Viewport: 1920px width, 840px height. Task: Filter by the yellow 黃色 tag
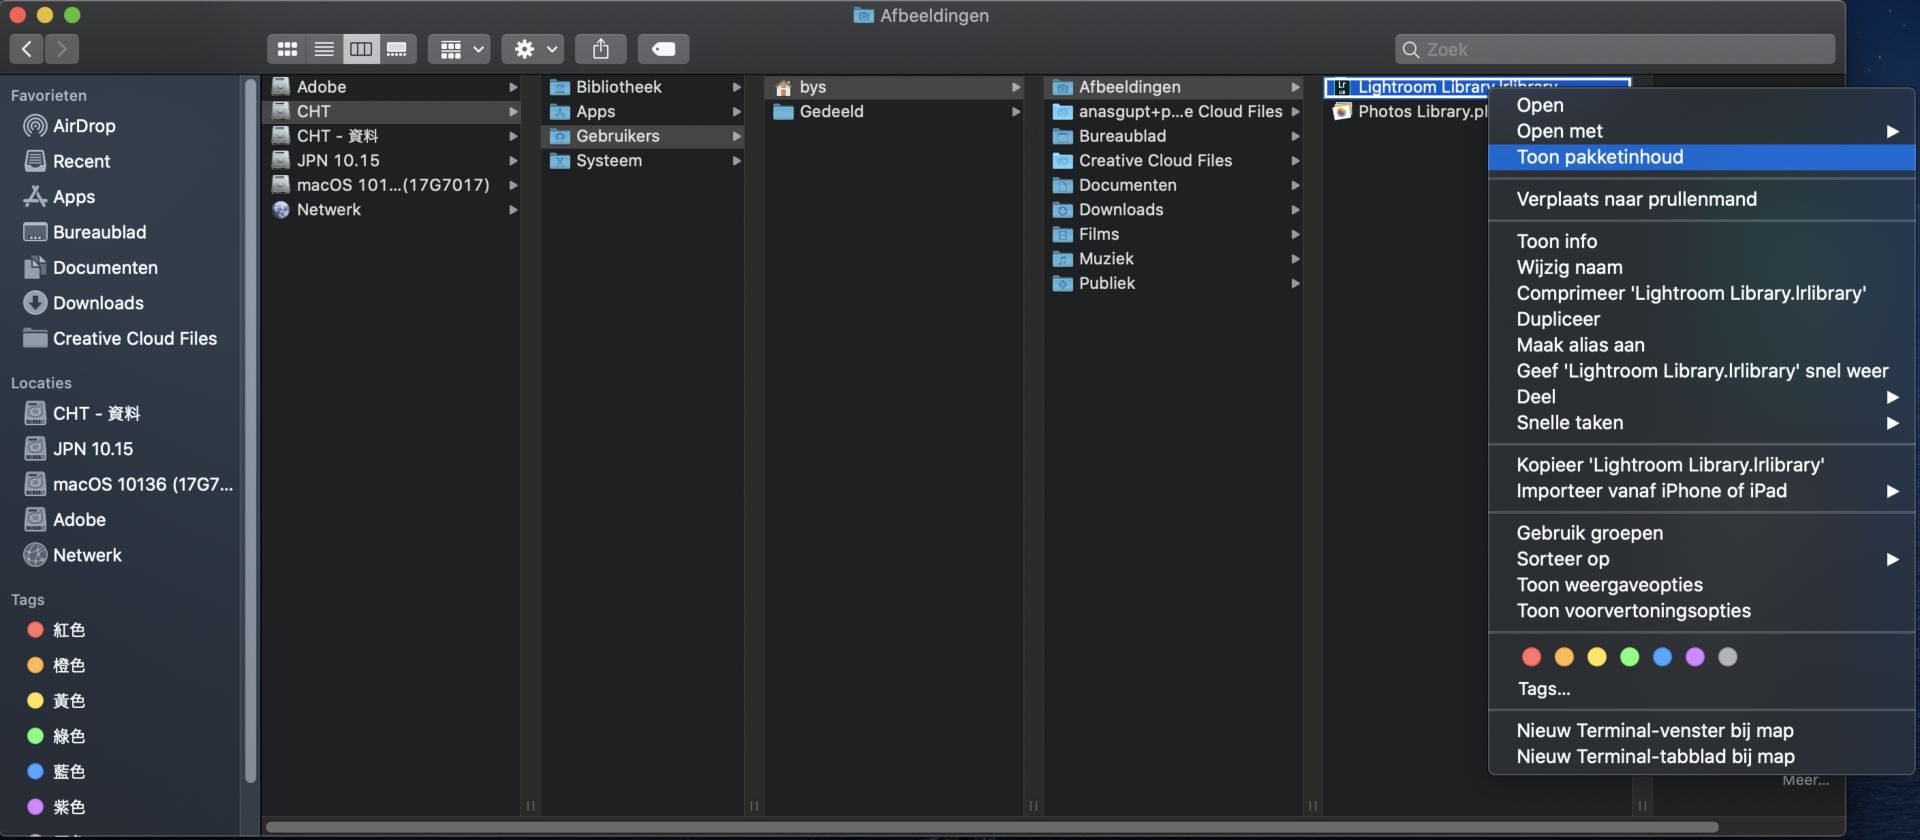pyautogui.click(x=56, y=701)
